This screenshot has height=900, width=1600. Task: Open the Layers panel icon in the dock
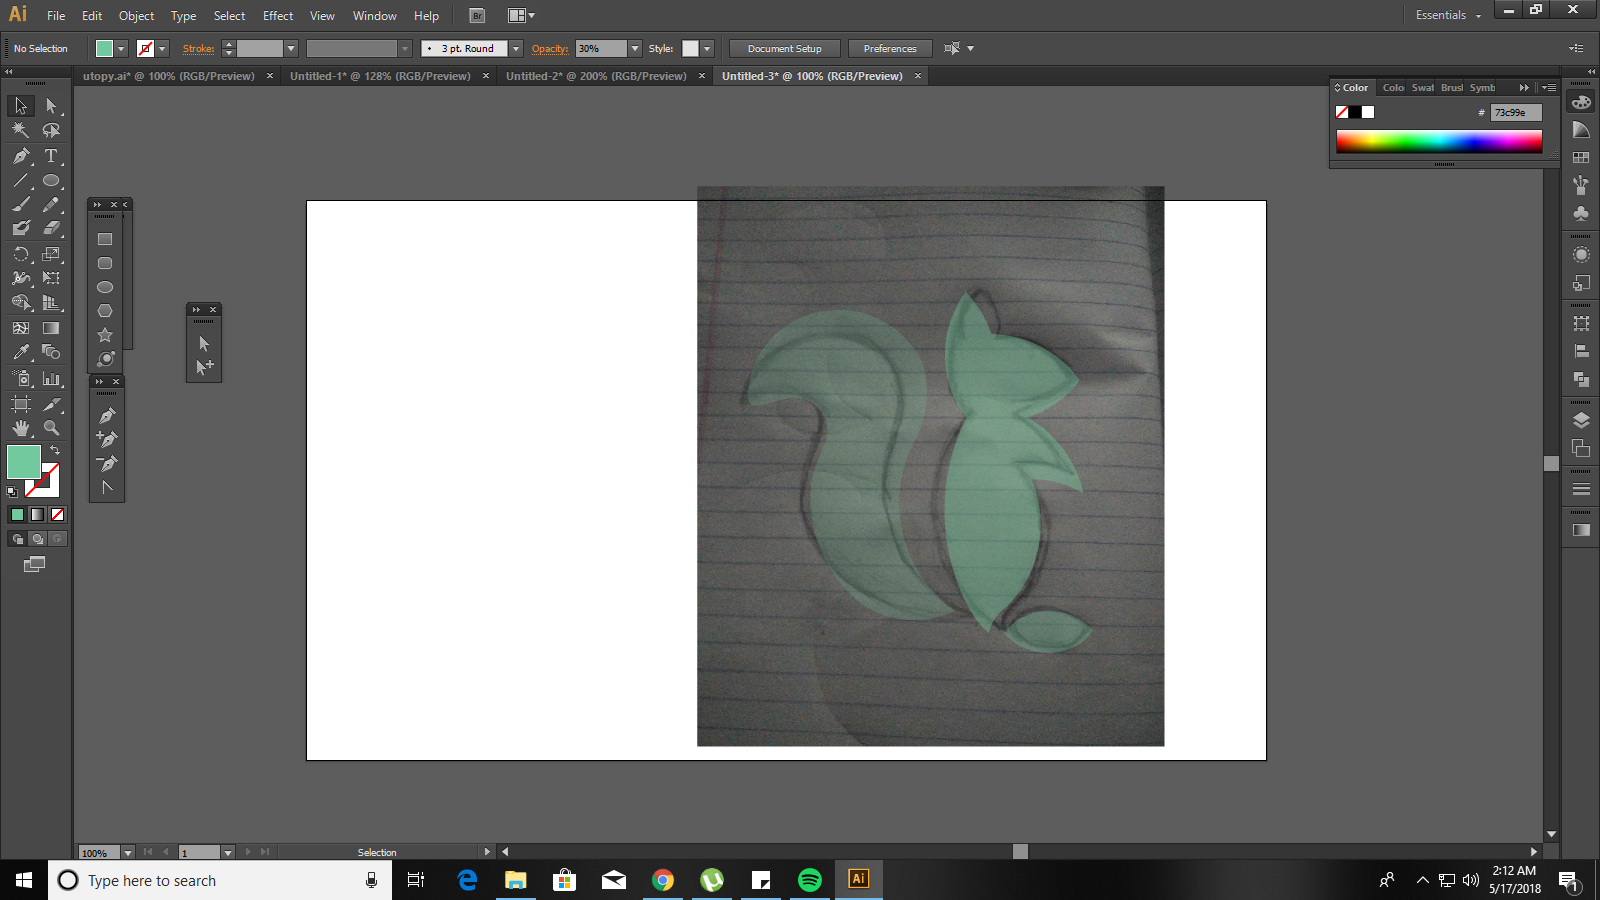tap(1581, 421)
